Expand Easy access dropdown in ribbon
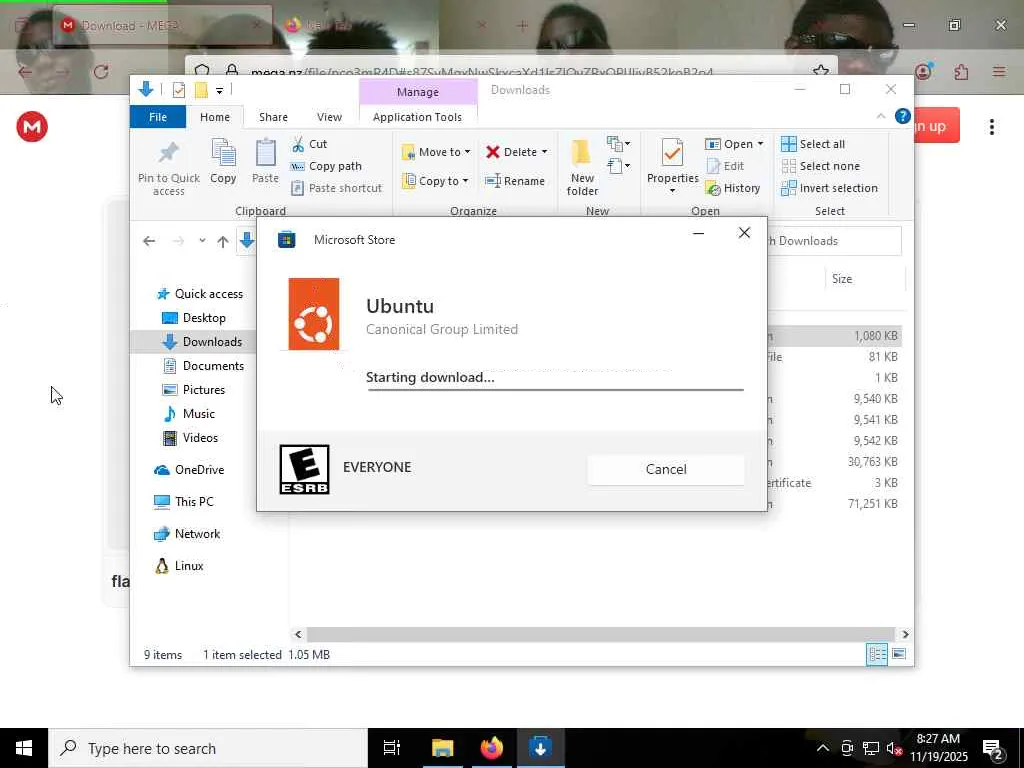This screenshot has width=1024, height=768. point(618,166)
